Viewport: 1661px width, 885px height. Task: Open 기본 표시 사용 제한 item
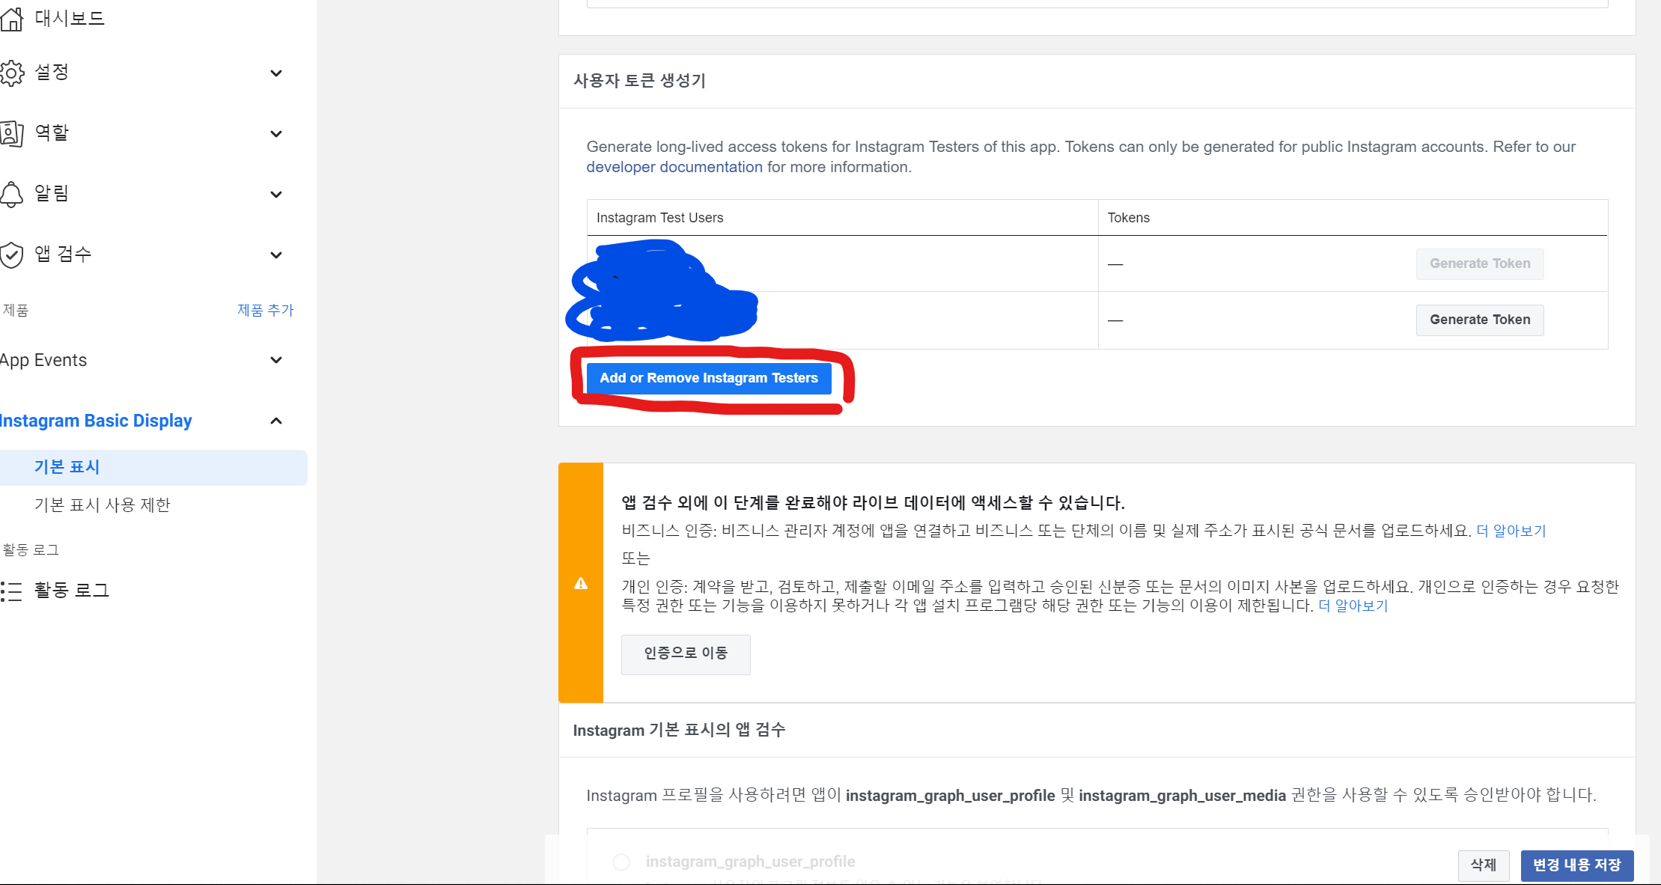(x=102, y=505)
